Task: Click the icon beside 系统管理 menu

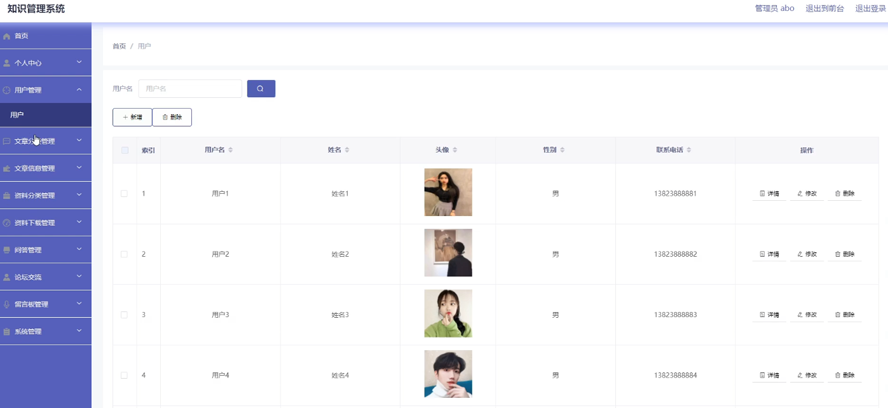Action: click(x=7, y=332)
